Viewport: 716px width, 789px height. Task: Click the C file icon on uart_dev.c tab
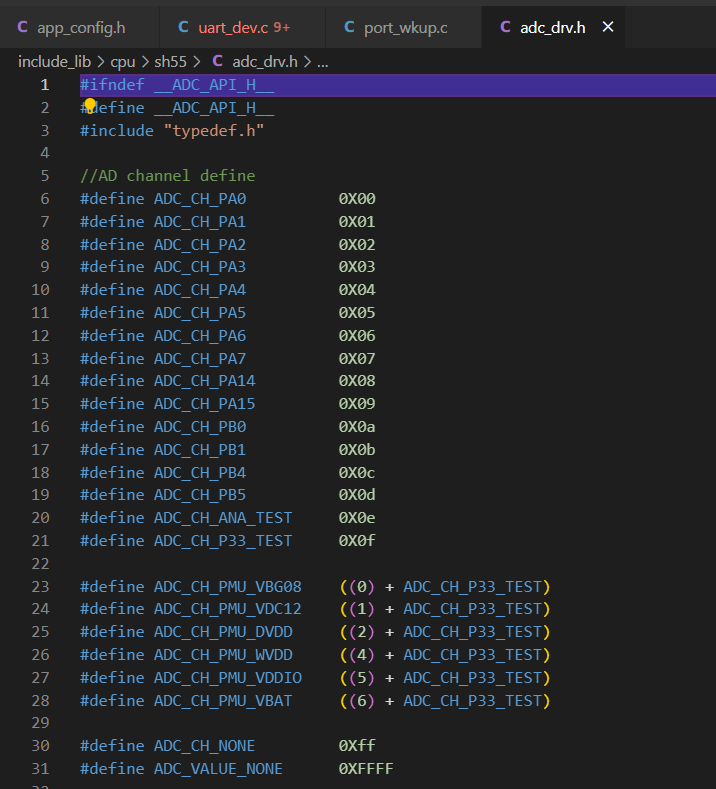click(183, 27)
